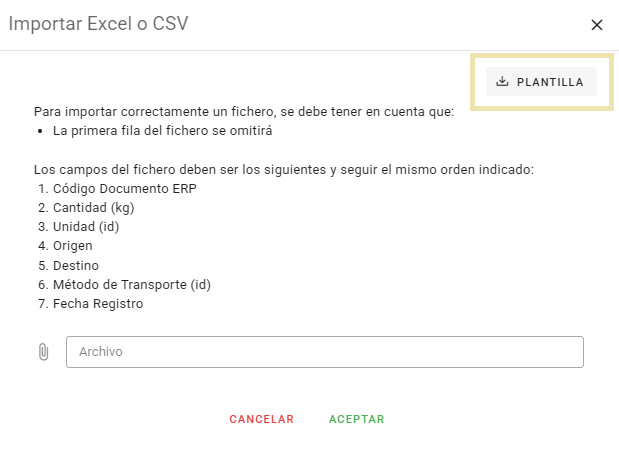Viewport: 619px width, 457px height.
Task: Click the Destino field entry
Action: pyautogui.click(x=75, y=265)
